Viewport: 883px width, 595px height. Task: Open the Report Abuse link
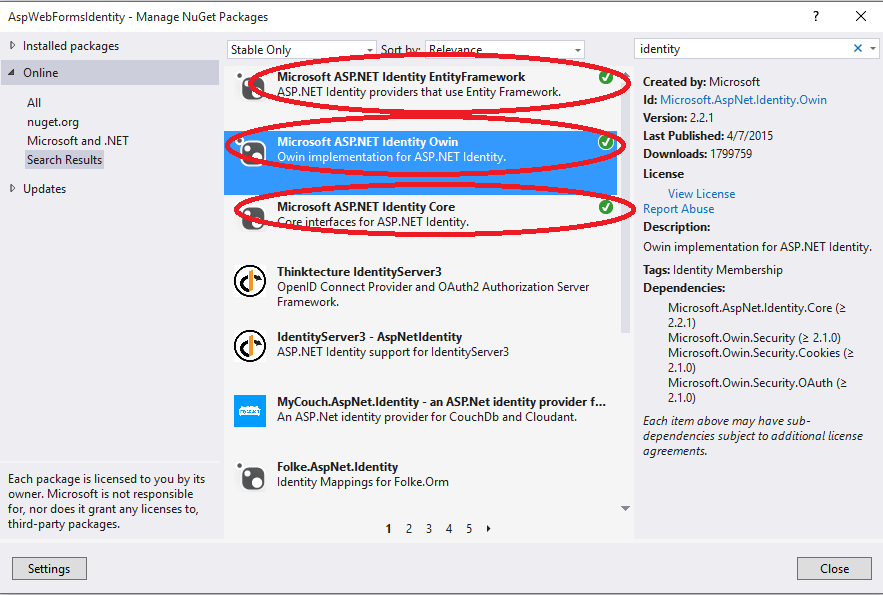679,209
